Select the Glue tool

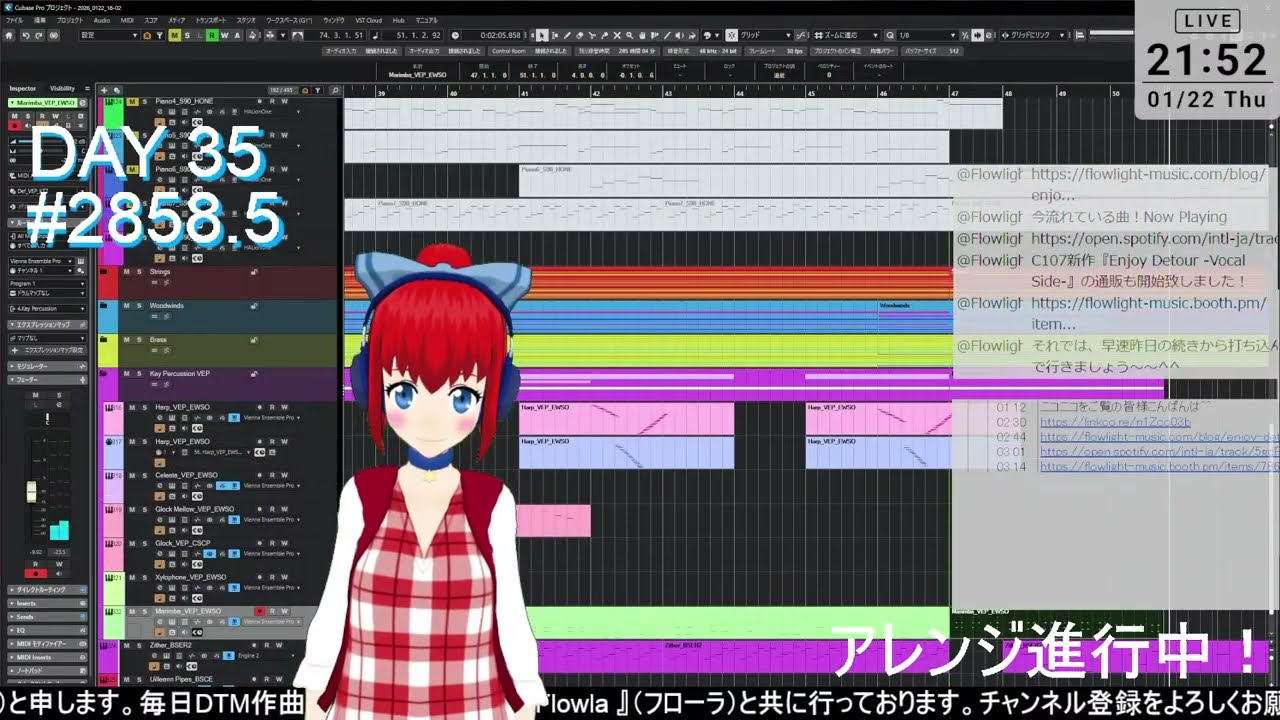[x=604, y=35]
